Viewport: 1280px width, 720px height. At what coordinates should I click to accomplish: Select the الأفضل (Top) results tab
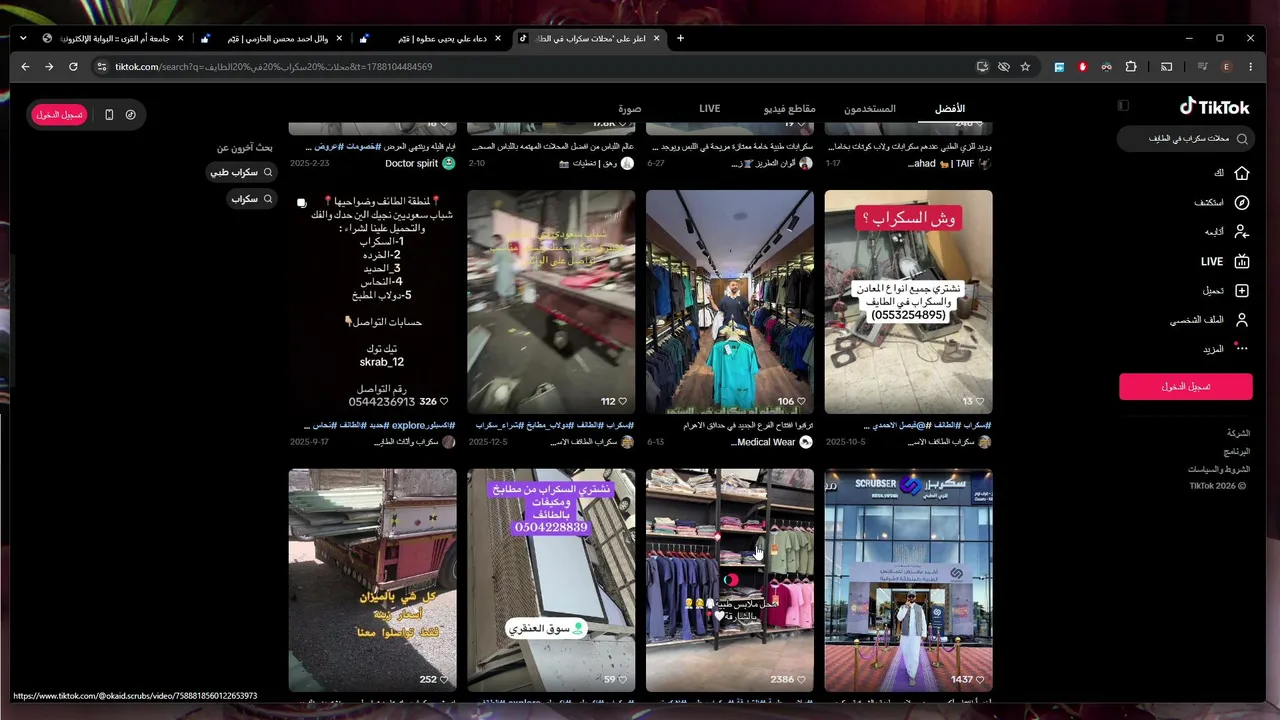point(949,108)
